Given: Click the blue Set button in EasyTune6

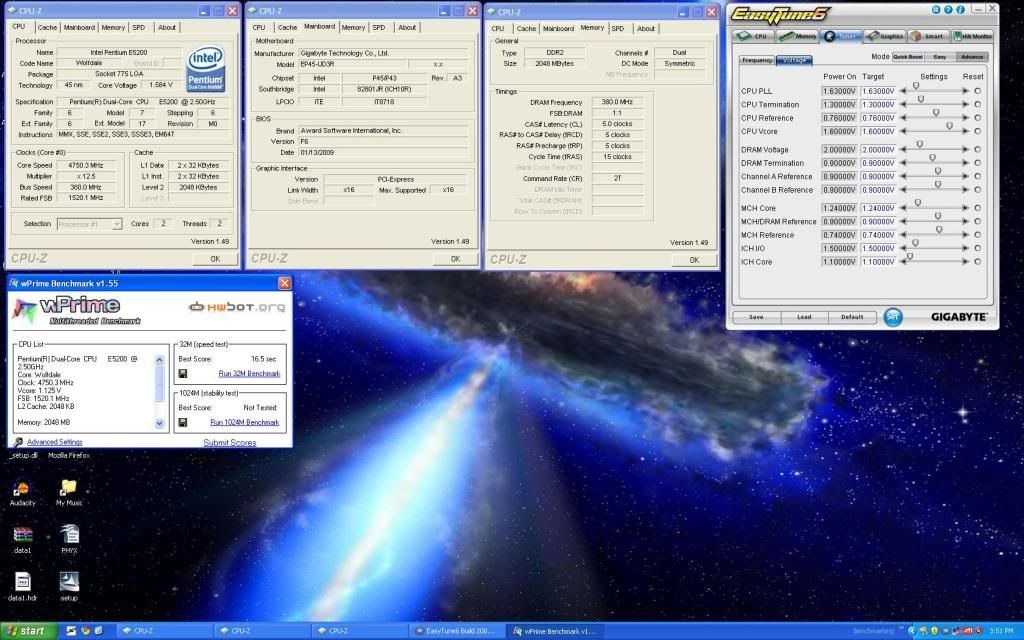Looking at the screenshot, I should (x=893, y=317).
